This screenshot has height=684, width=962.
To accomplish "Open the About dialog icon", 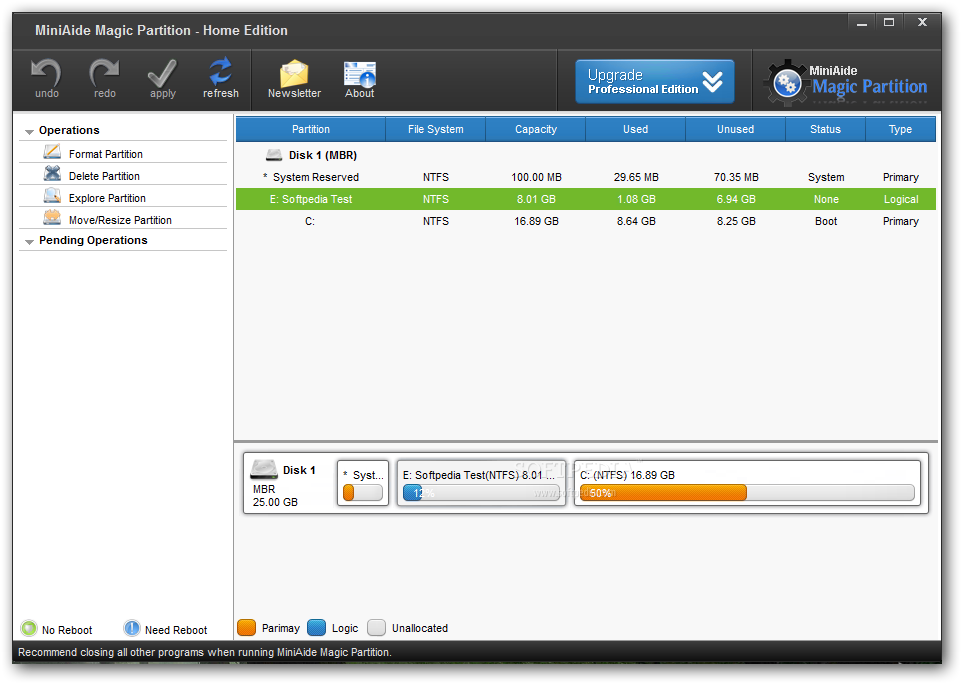I will (360, 74).
